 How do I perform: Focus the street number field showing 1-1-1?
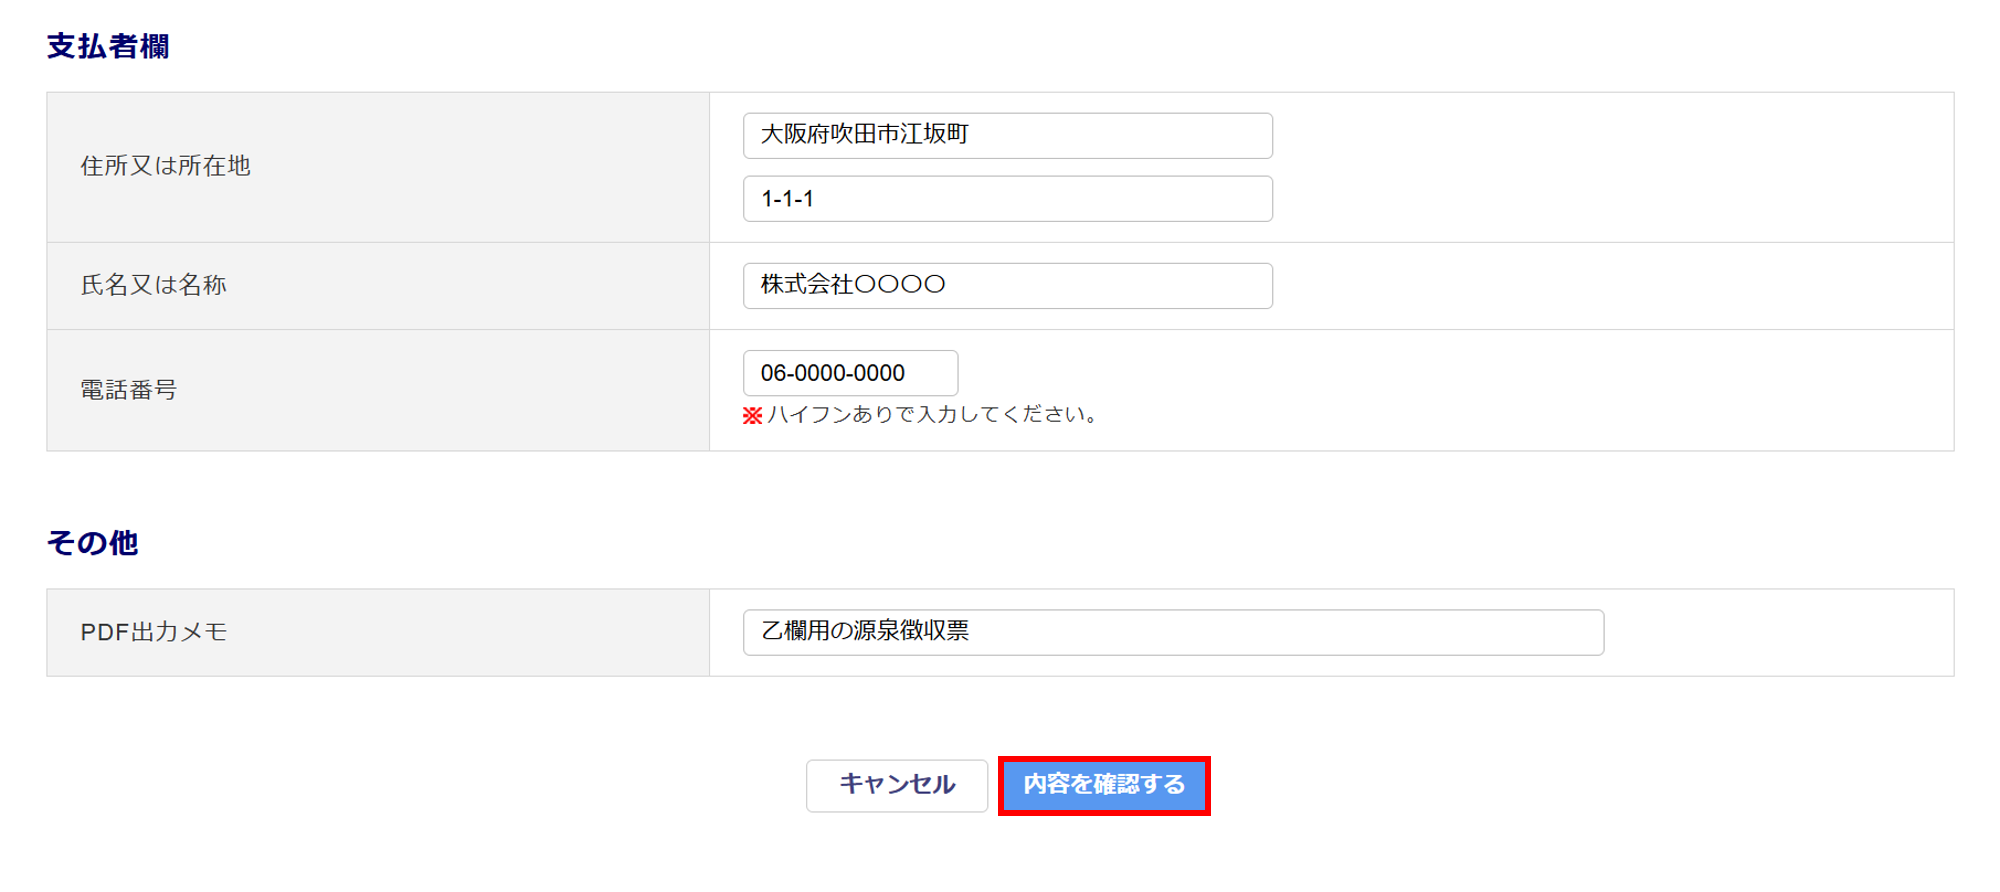[x=1007, y=198]
